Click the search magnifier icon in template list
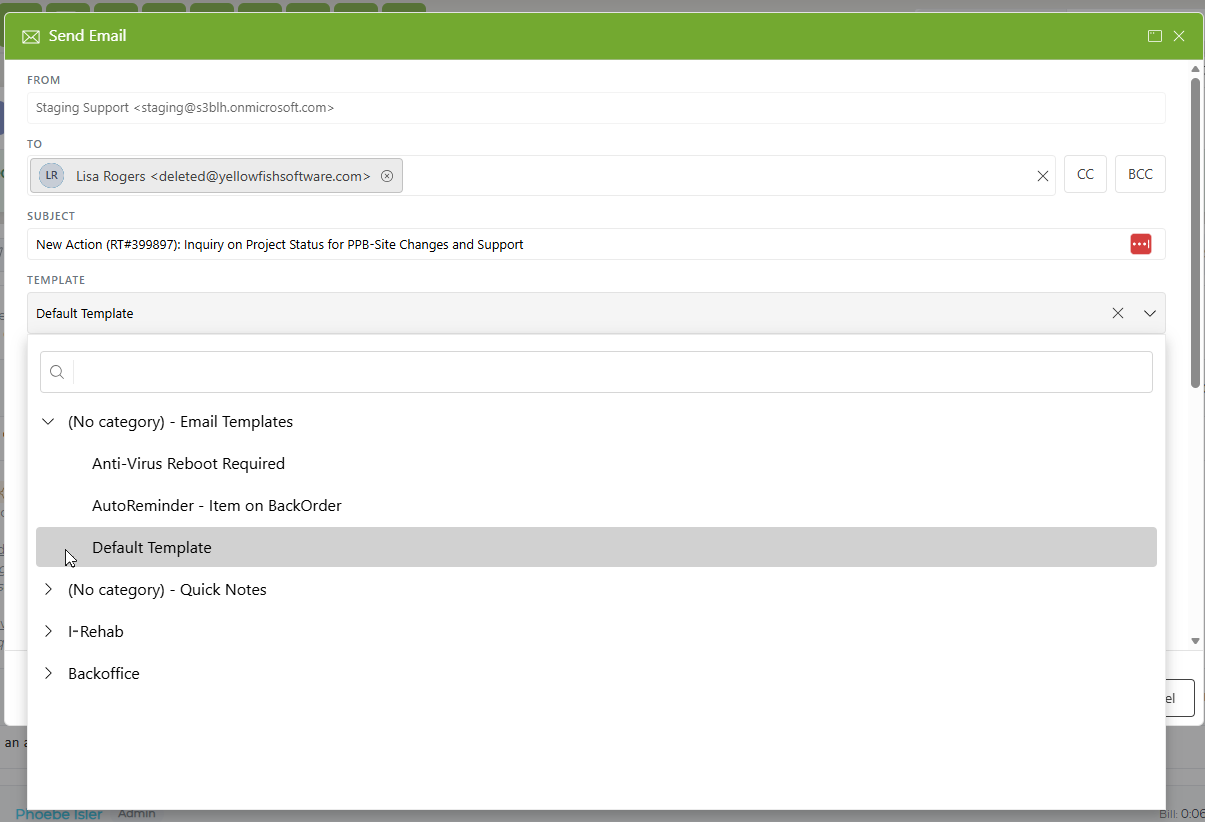1205x822 pixels. (x=57, y=372)
